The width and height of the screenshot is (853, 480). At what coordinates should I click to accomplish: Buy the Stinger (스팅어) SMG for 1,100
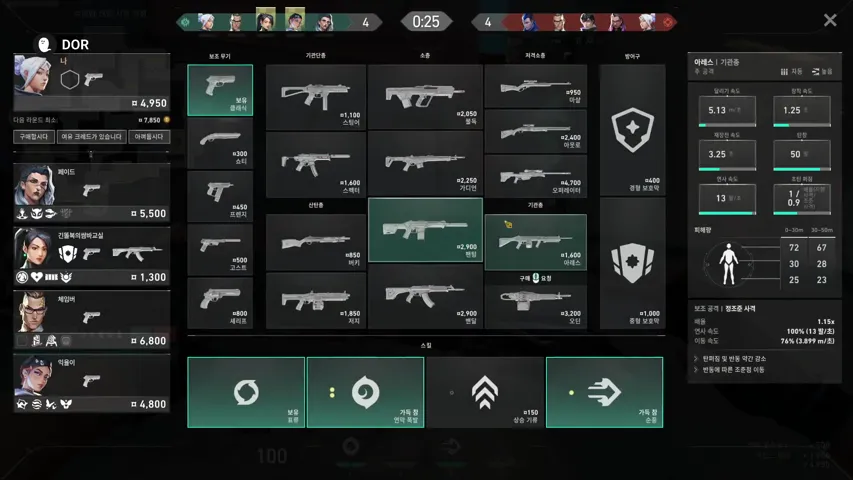click(x=316, y=97)
